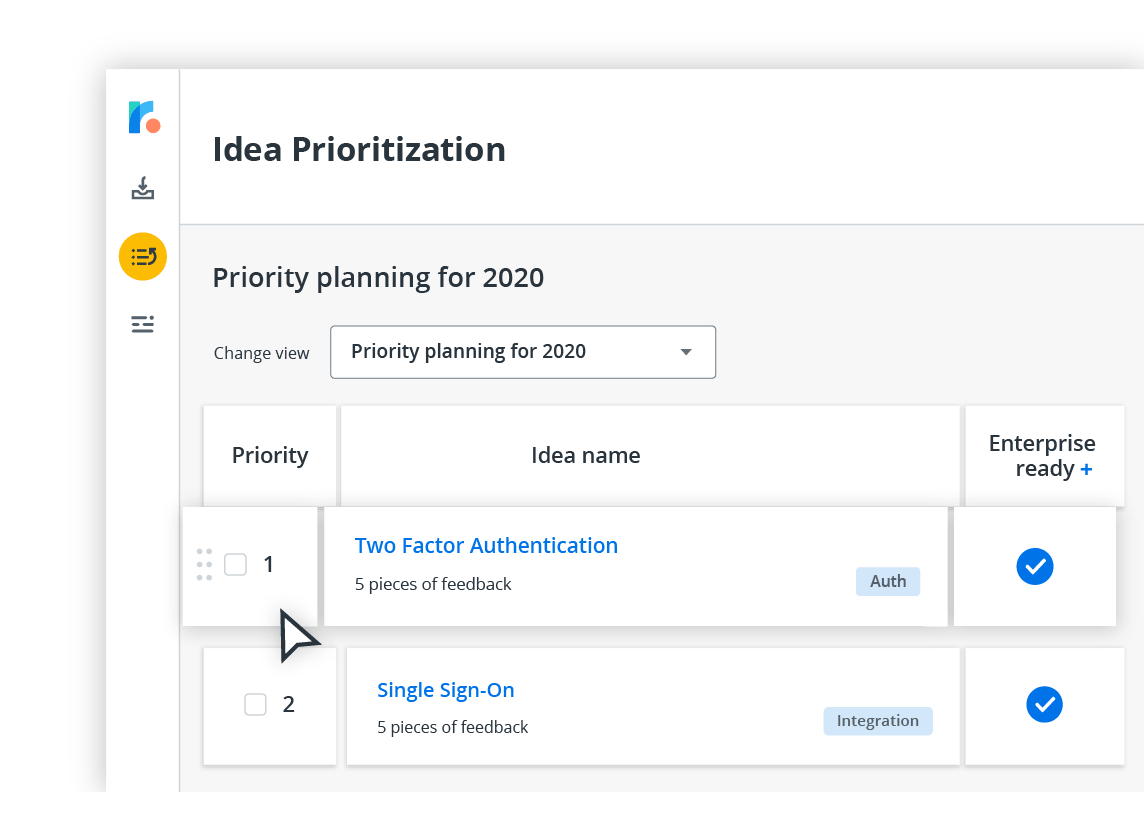
Task: Open the Change view dropdown
Action: 522,352
